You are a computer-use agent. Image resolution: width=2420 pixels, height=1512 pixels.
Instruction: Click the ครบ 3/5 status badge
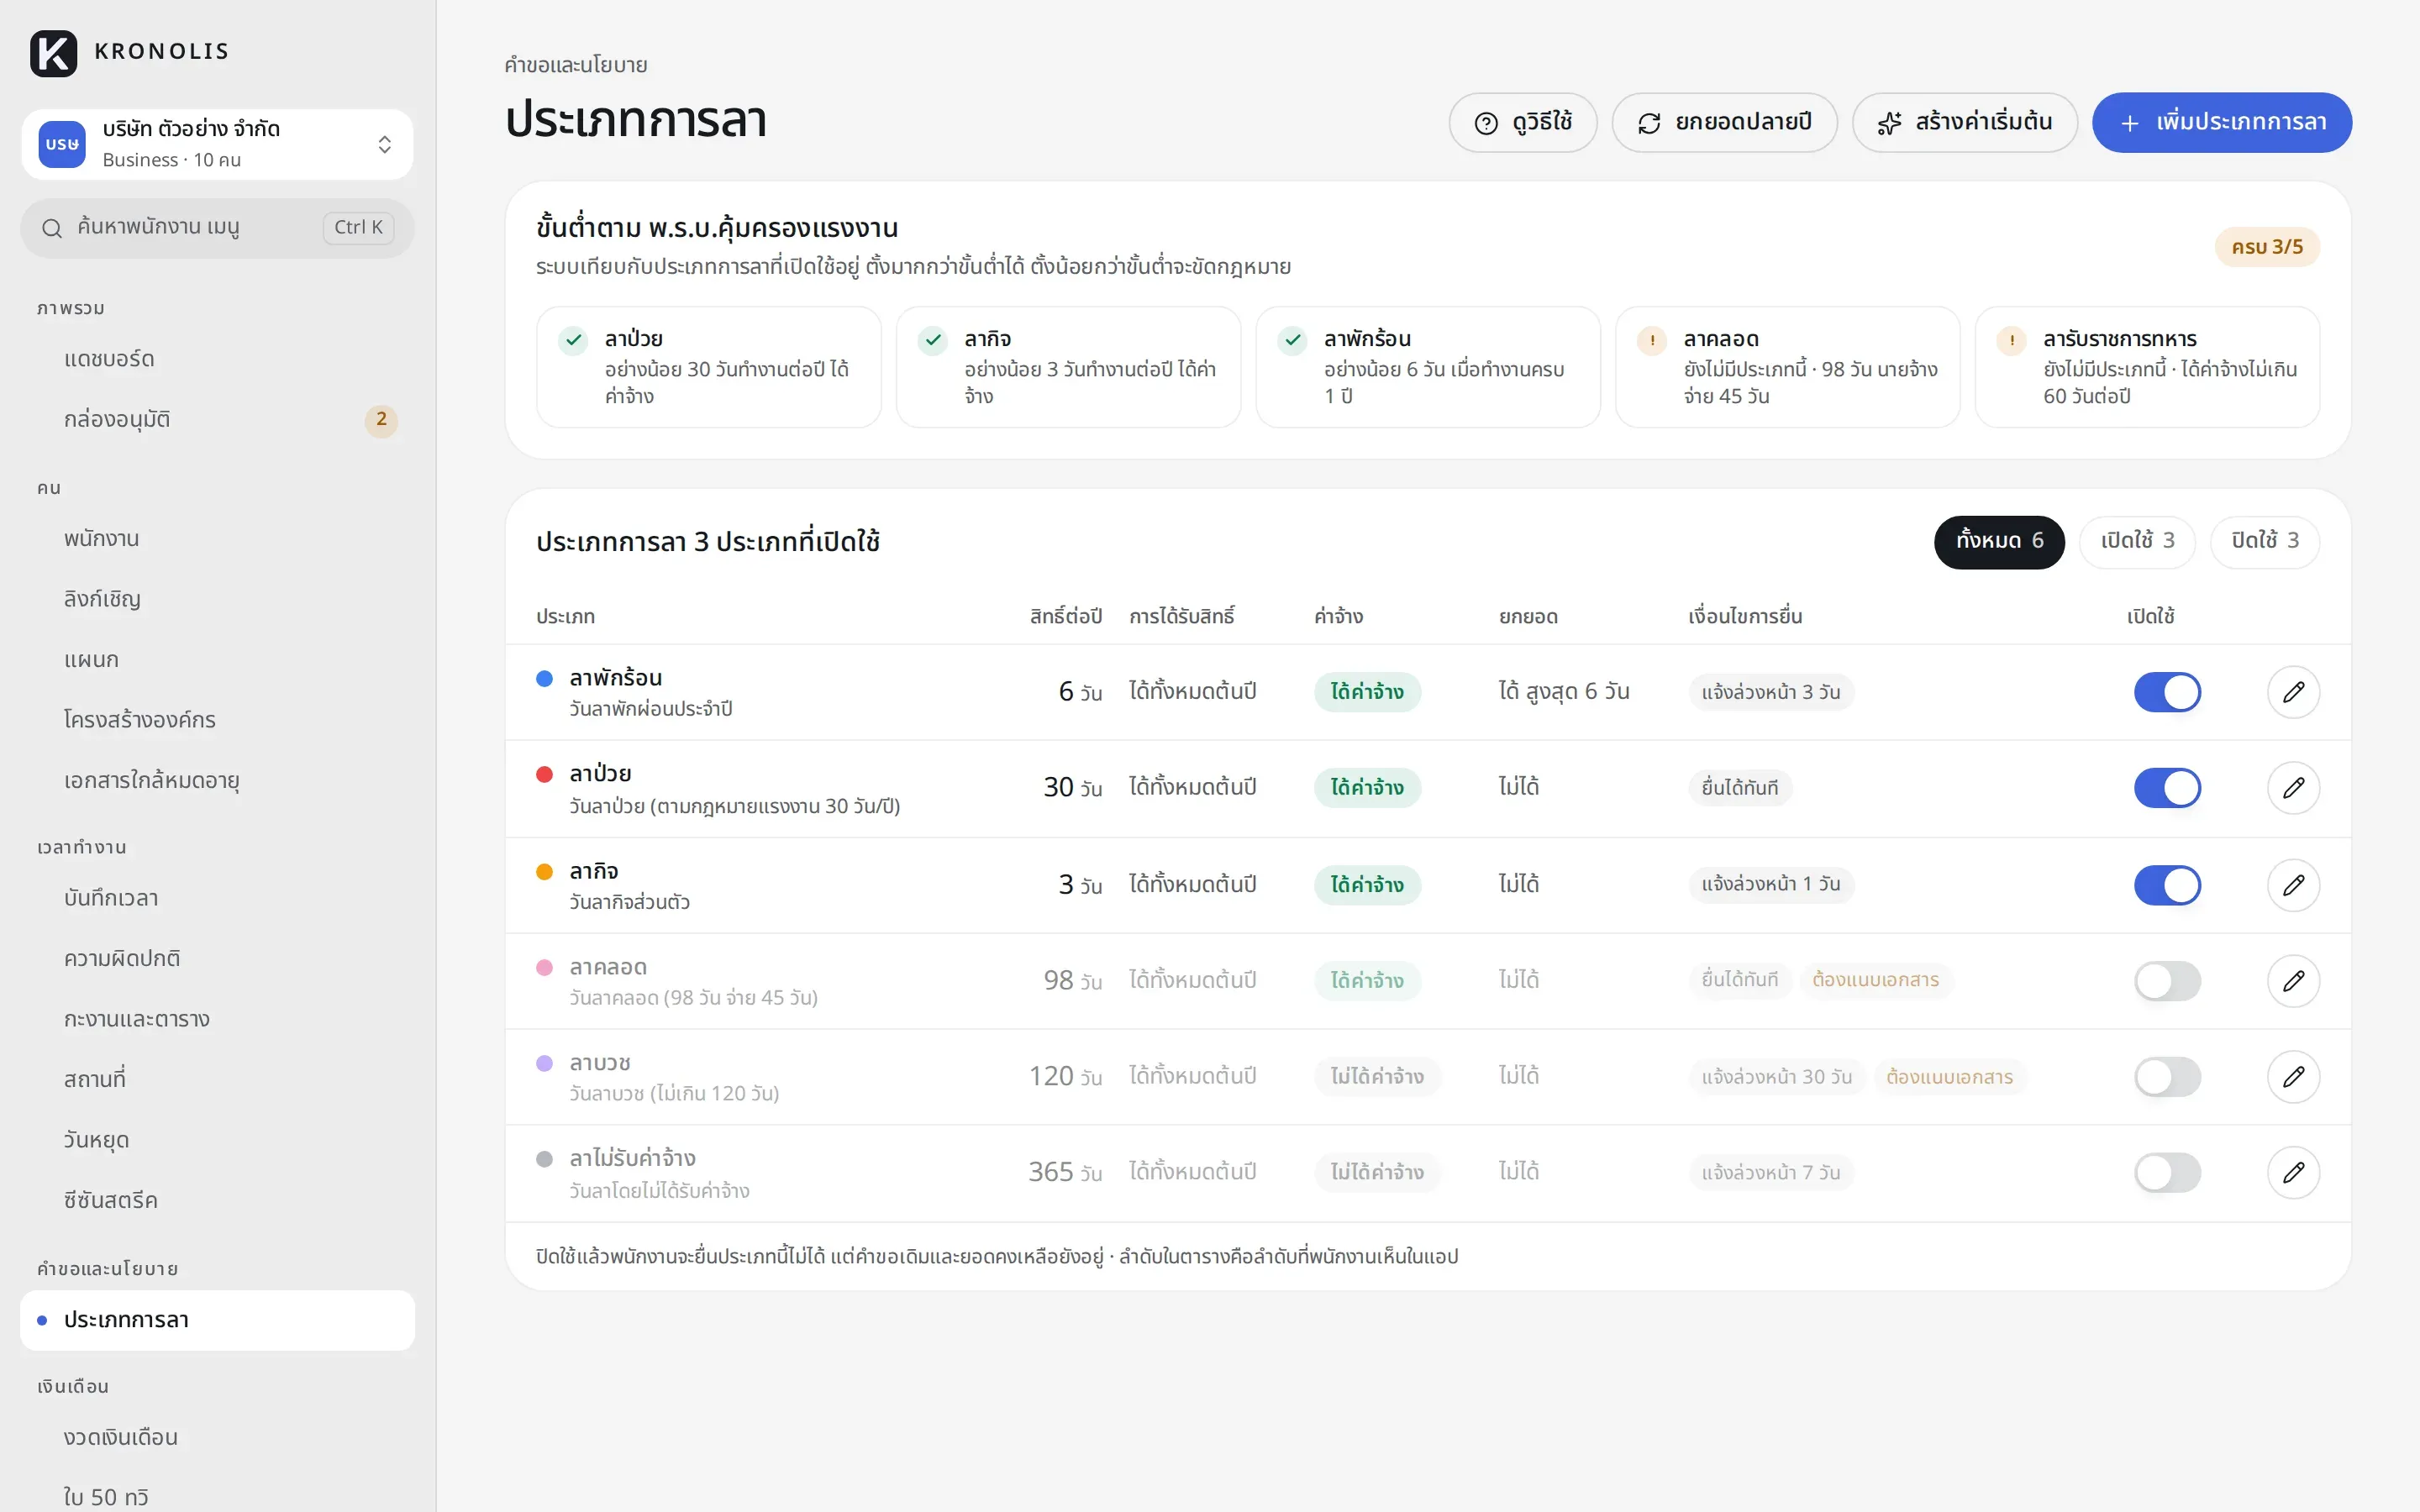tap(2267, 247)
